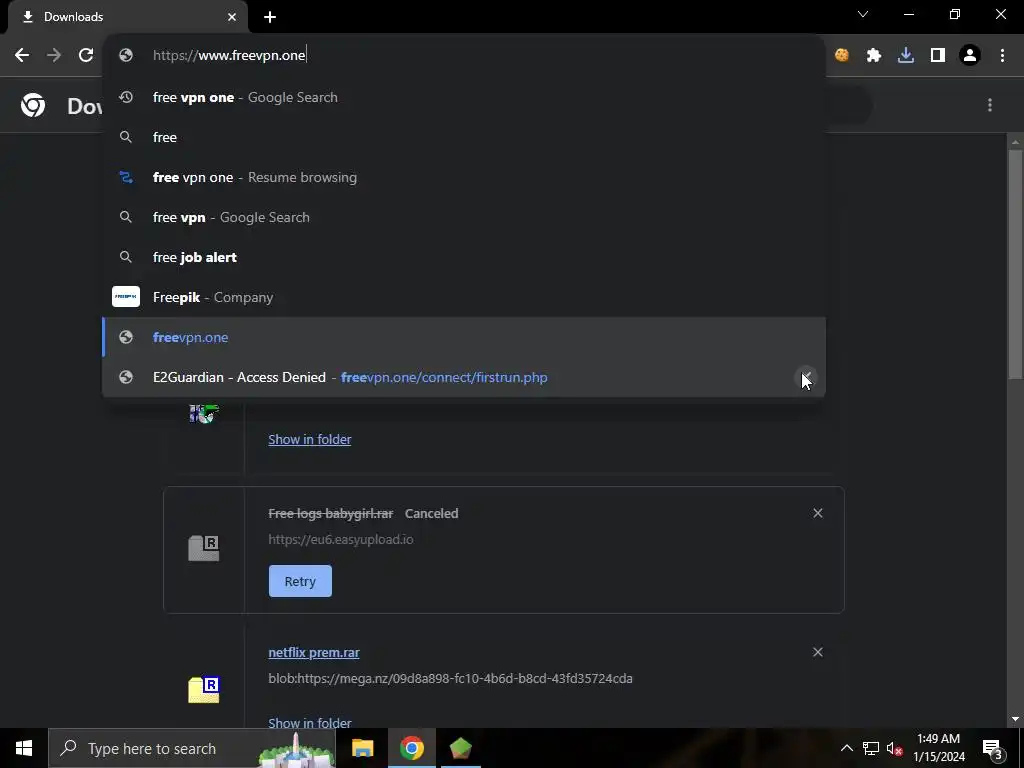Click the Chrome taskbar icon
This screenshot has height=768, width=1024.
tap(412, 748)
